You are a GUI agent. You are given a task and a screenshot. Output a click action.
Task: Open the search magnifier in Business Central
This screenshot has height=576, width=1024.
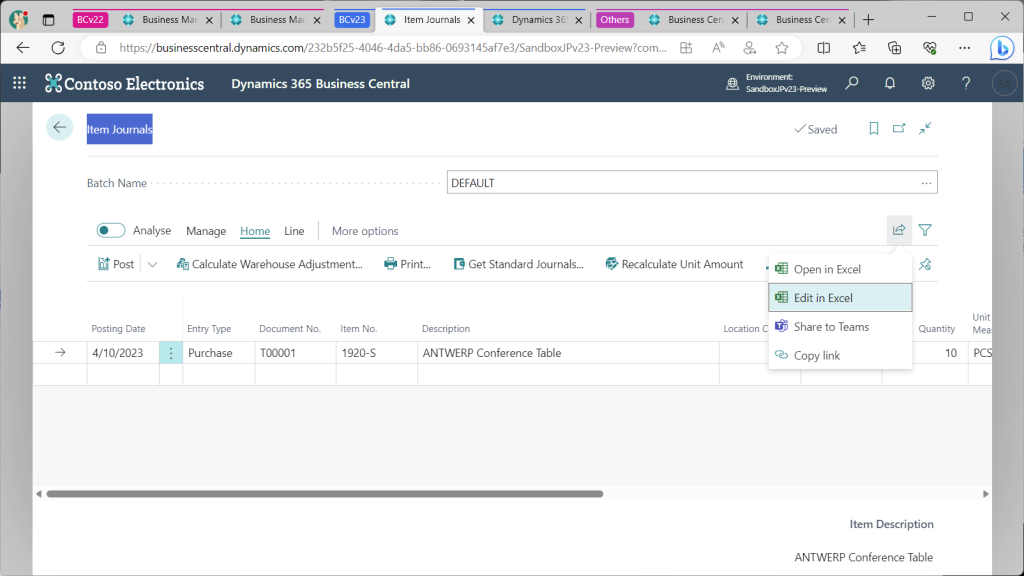click(852, 83)
